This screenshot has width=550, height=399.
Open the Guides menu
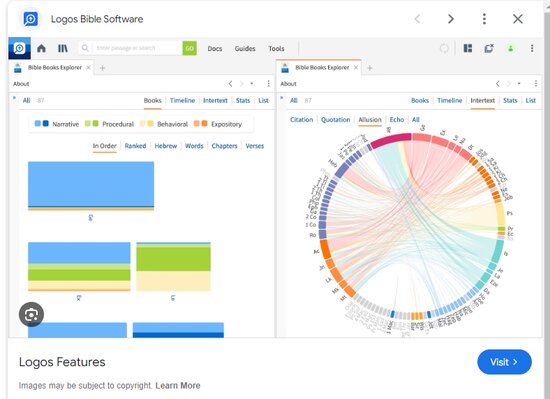[245, 48]
